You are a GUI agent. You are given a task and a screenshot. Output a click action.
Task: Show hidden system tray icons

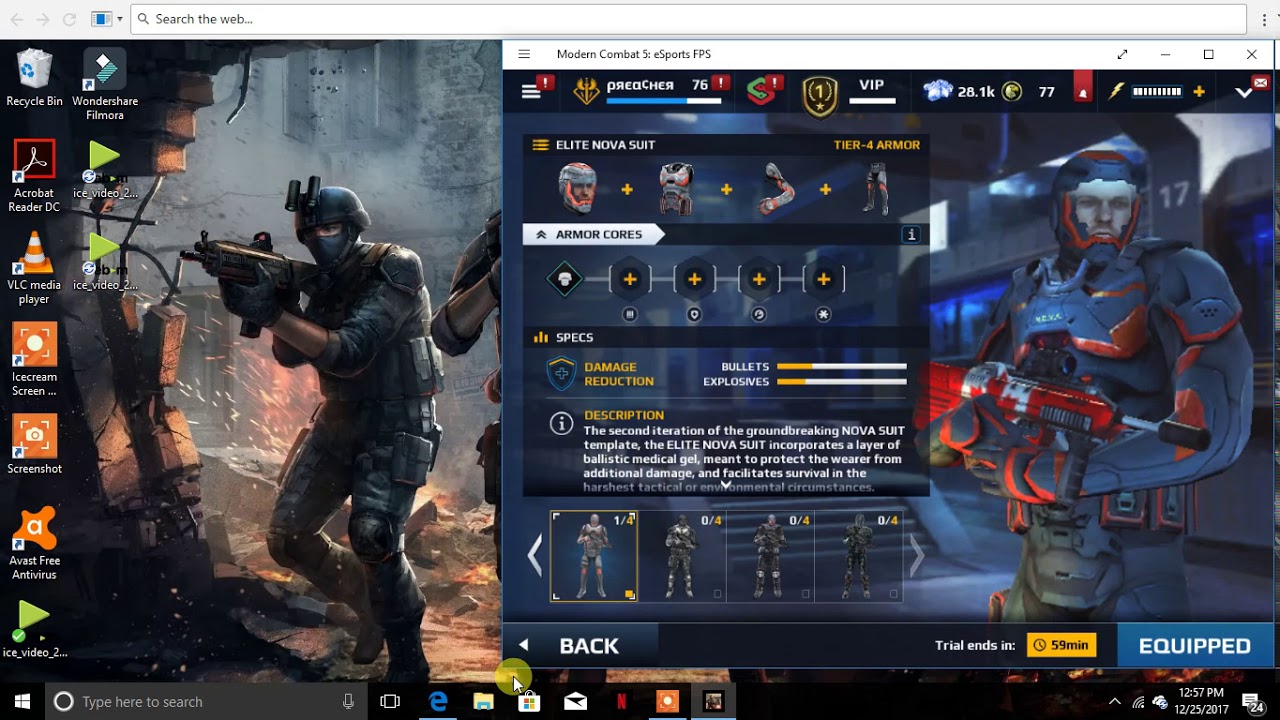[1115, 701]
